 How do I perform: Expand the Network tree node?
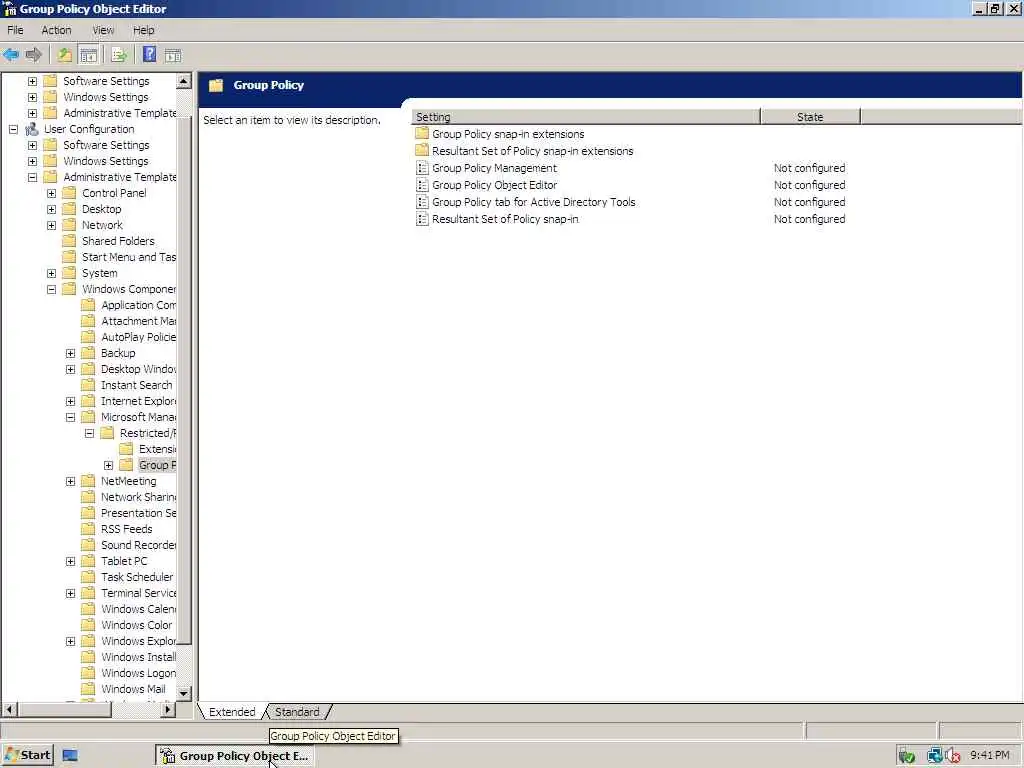pos(51,225)
